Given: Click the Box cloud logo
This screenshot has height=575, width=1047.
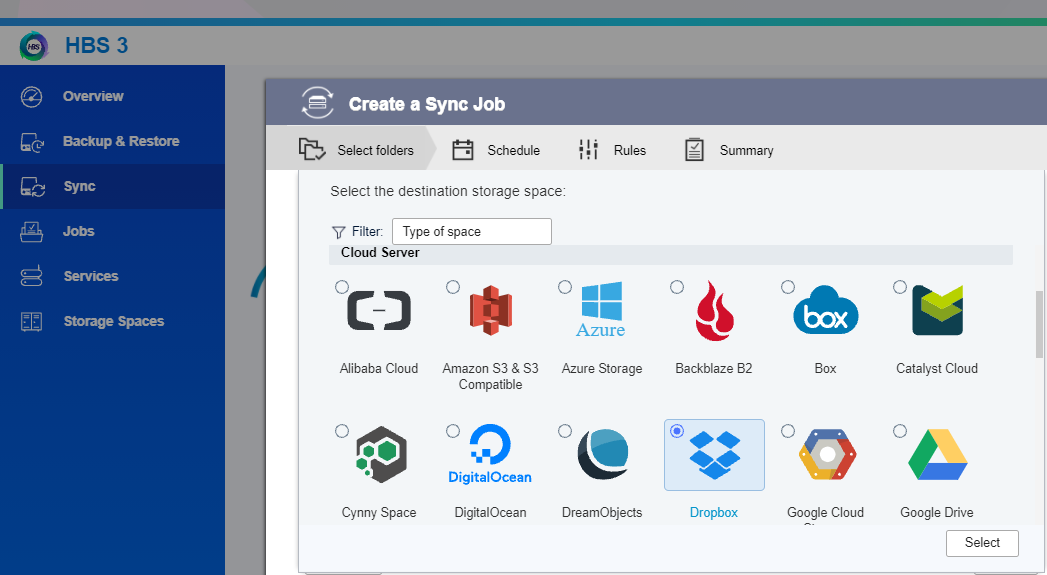Looking at the screenshot, I should (826, 310).
